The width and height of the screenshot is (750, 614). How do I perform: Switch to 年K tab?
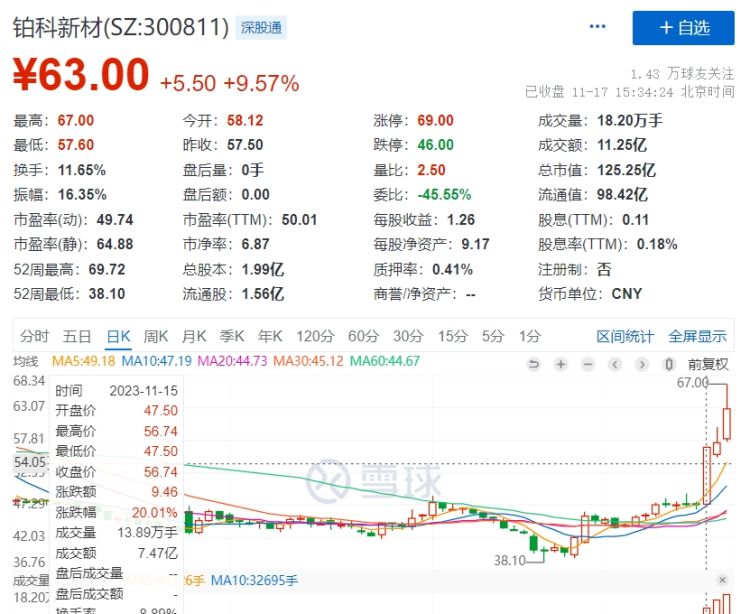270,336
